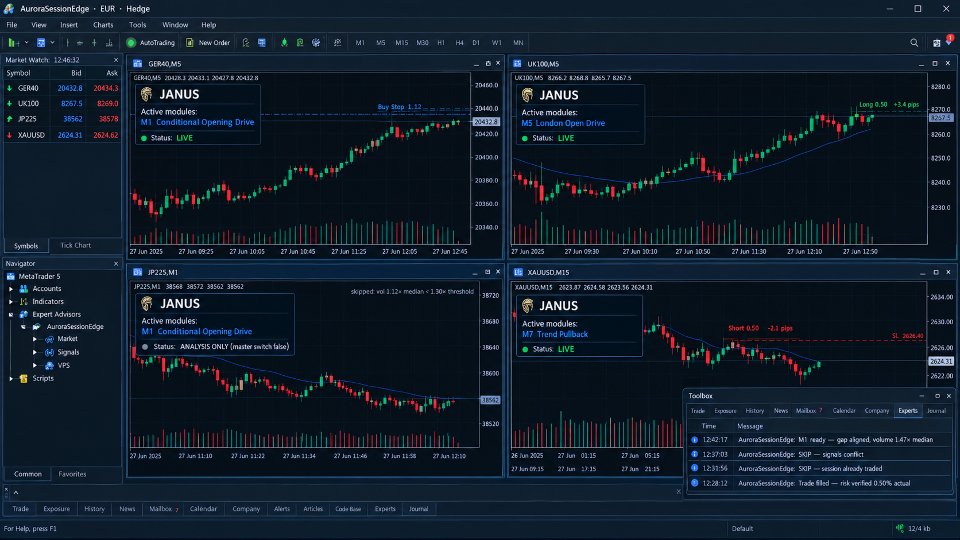
Task: Open the View menu
Action: pyautogui.click(x=39, y=25)
